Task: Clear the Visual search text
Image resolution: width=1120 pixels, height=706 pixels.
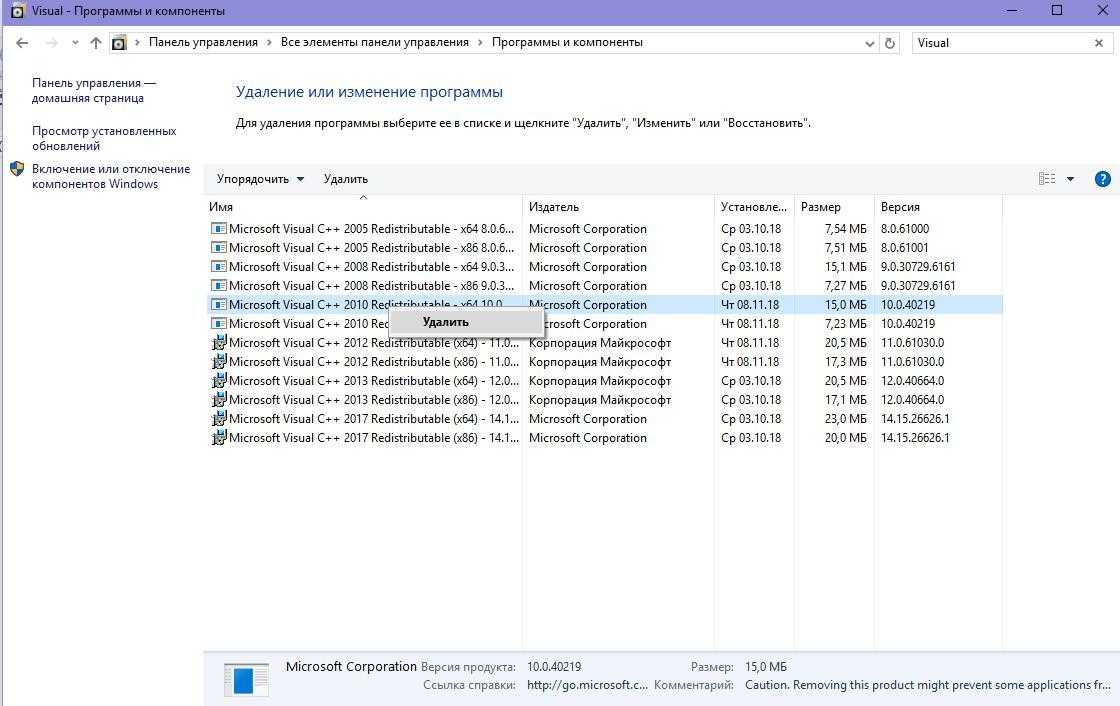Action: (1099, 43)
